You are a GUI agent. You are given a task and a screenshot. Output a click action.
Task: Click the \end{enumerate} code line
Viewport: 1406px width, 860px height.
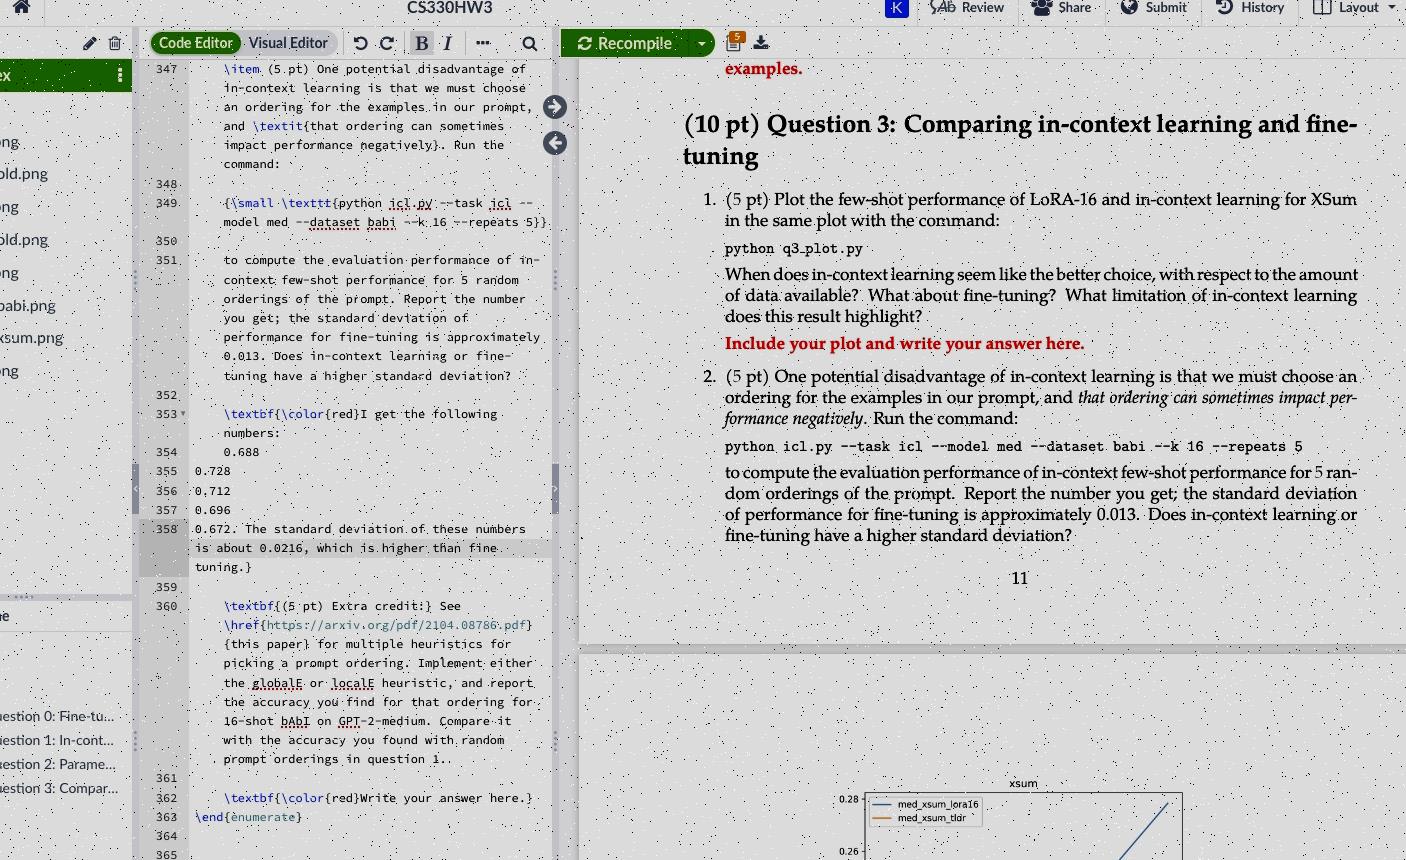[248, 817]
